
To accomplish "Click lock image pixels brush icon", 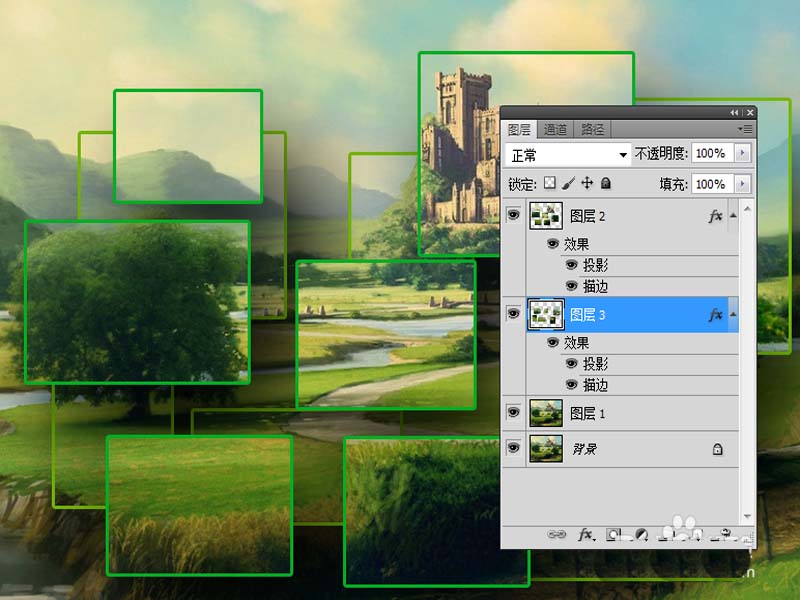I will click(568, 183).
